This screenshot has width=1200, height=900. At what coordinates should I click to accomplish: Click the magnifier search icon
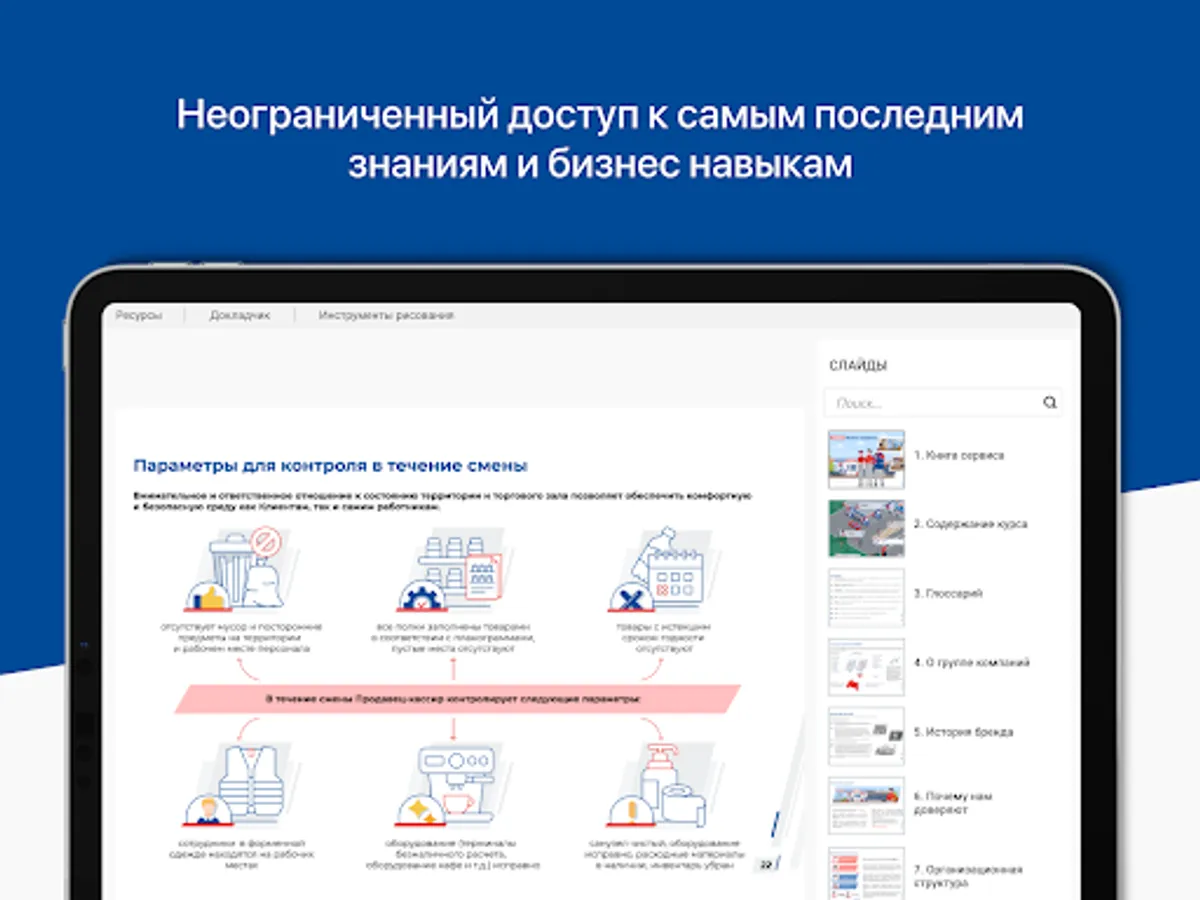1050,403
